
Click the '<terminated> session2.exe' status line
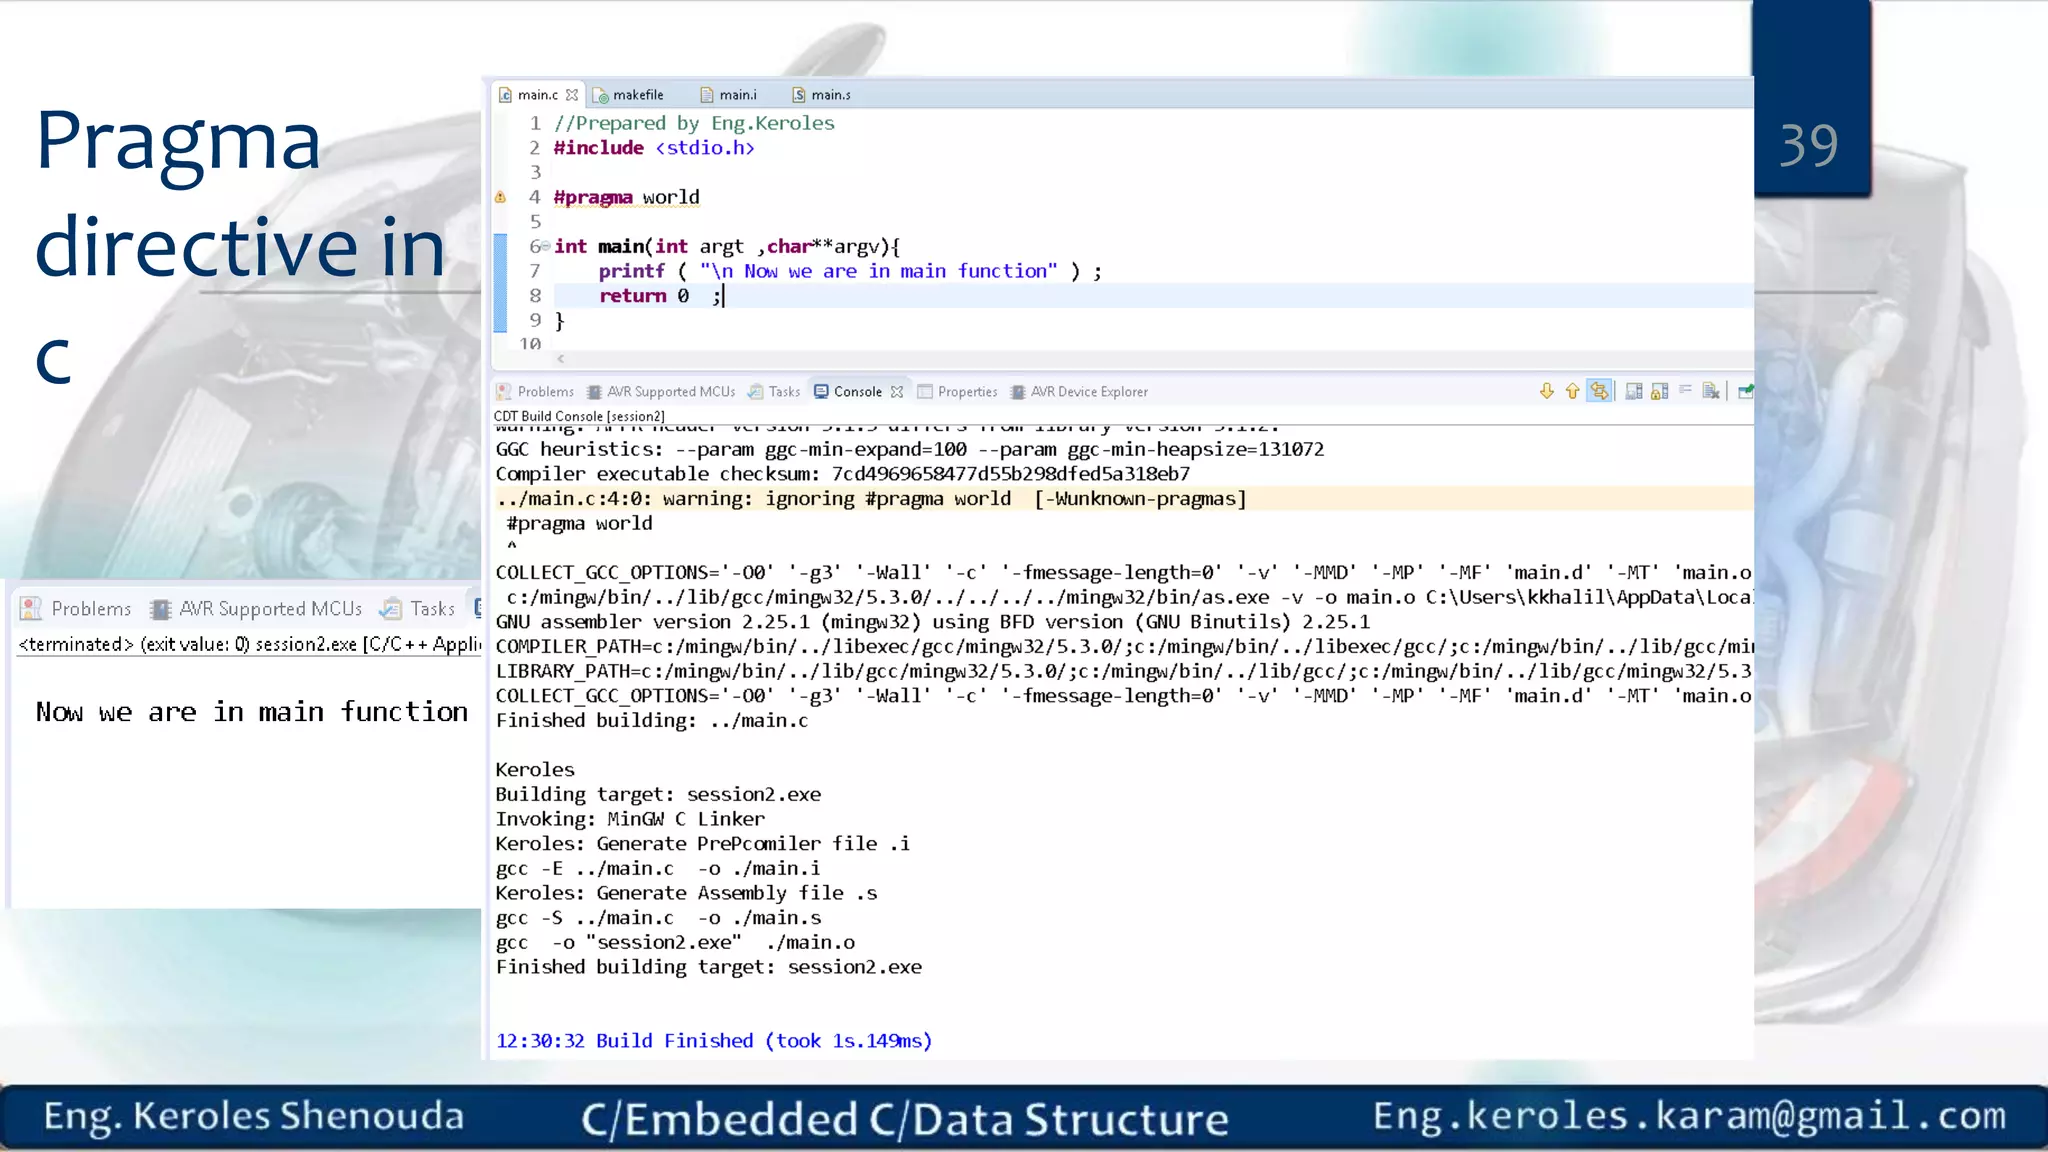pos(250,644)
